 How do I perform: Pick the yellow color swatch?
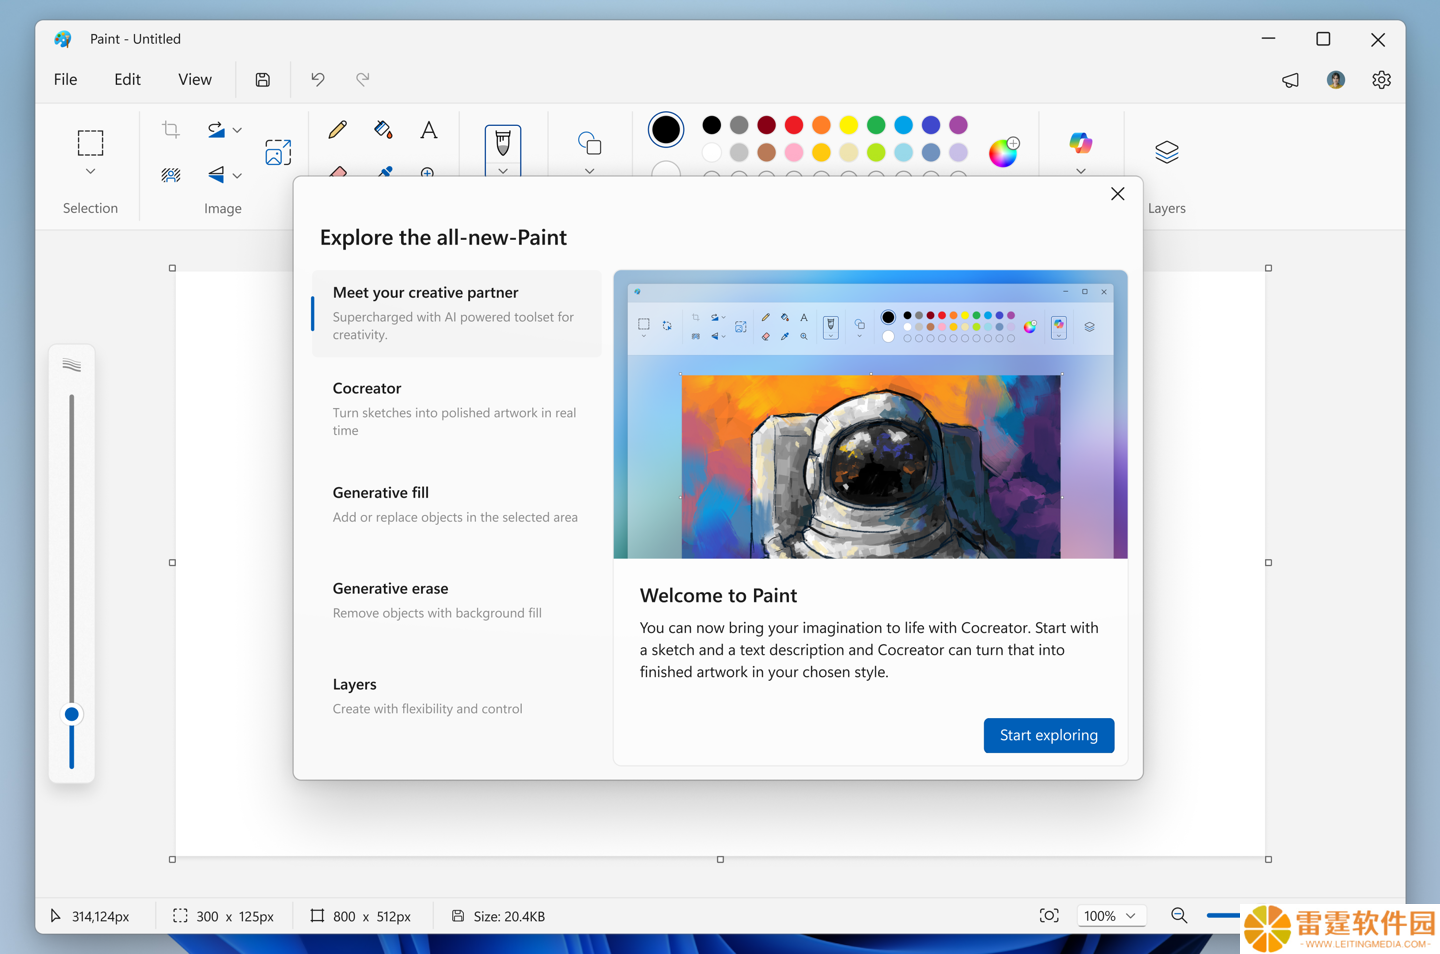click(849, 125)
